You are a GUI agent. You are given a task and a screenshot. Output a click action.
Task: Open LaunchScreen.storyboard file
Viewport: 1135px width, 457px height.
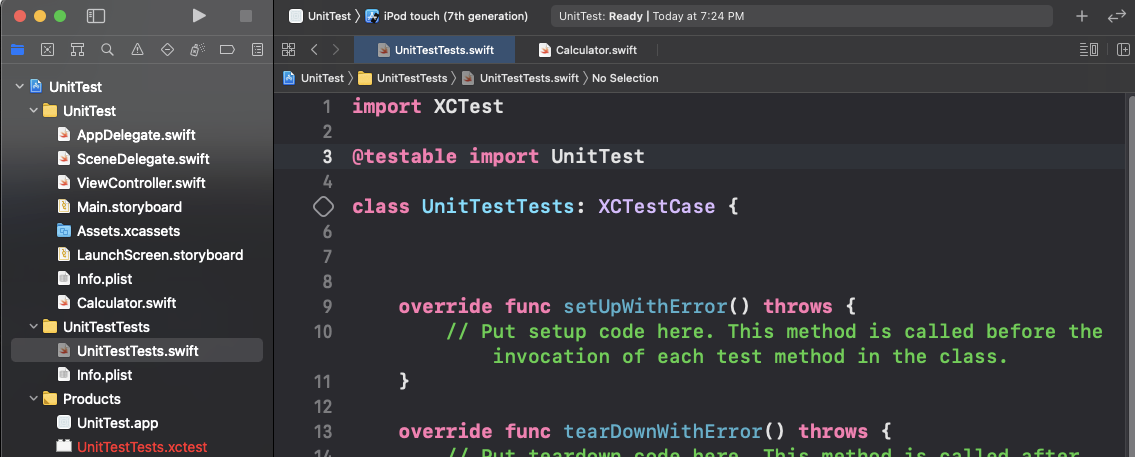(160, 255)
